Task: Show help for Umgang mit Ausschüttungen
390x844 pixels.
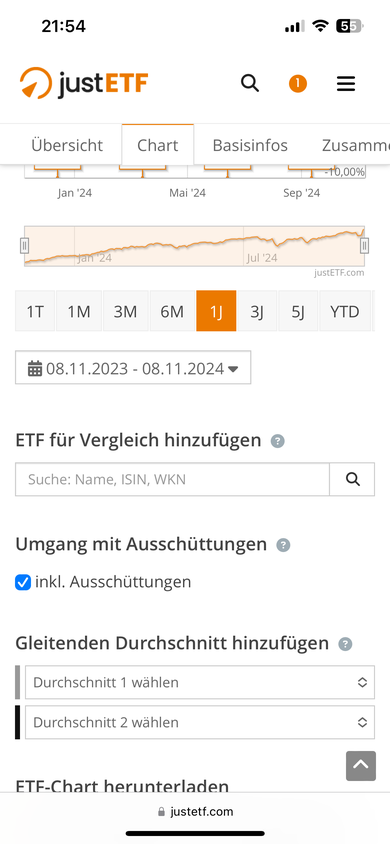Action: [283, 545]
